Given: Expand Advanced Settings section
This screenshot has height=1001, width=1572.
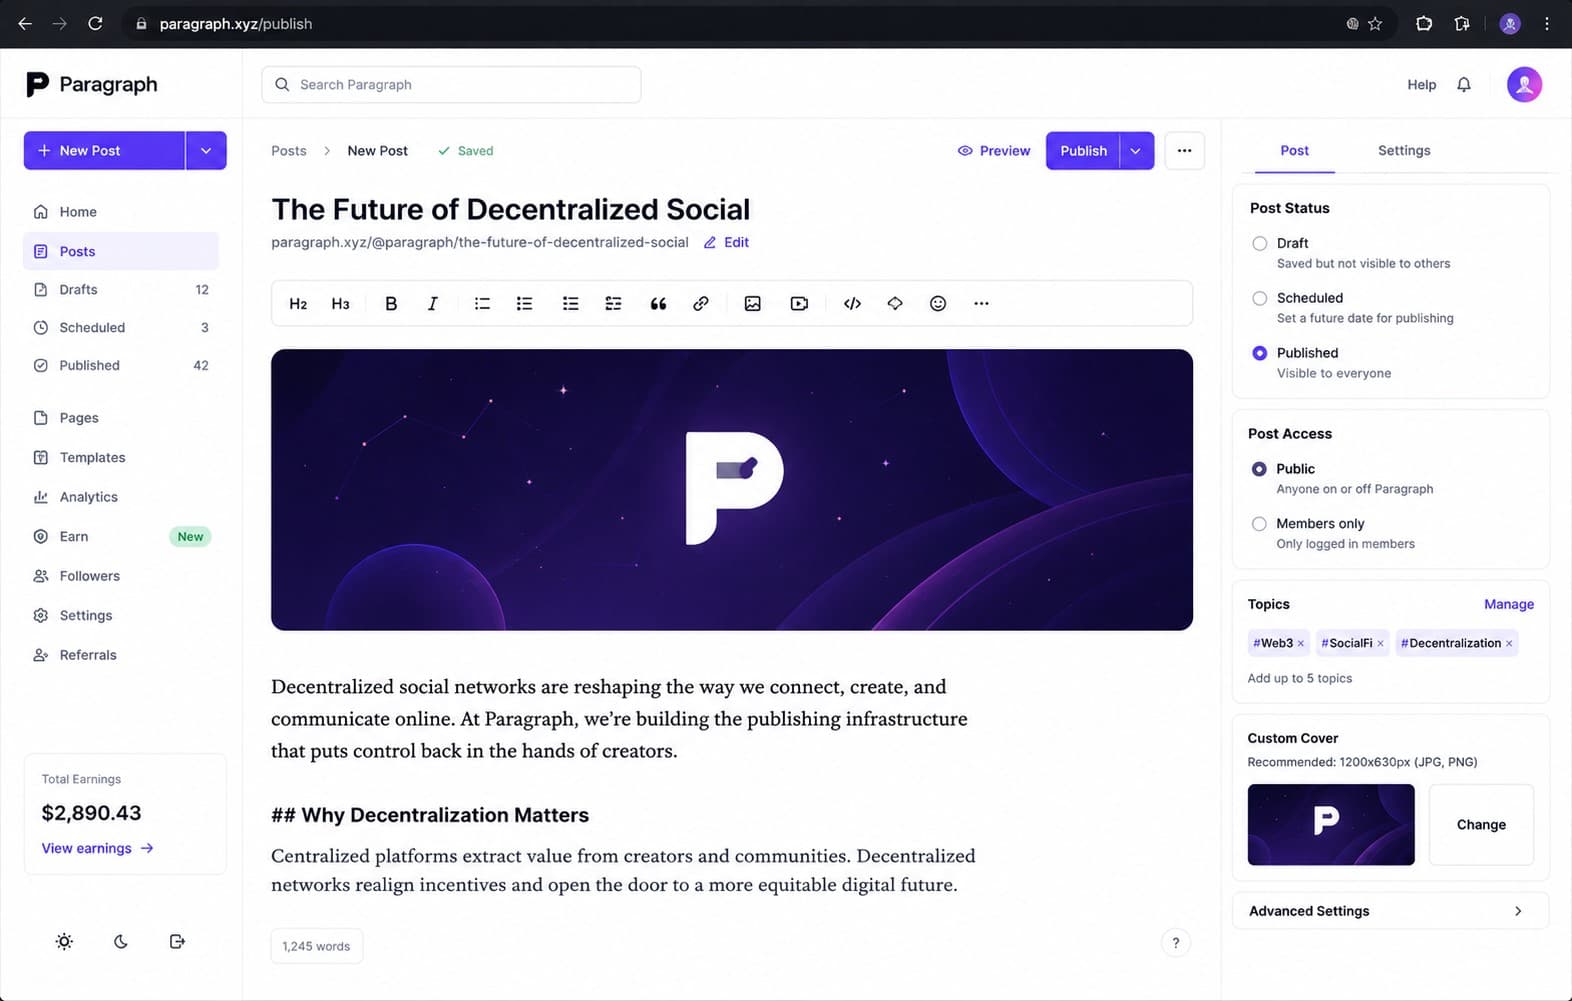Looking at the screenshot, I should coord(1390,911).
